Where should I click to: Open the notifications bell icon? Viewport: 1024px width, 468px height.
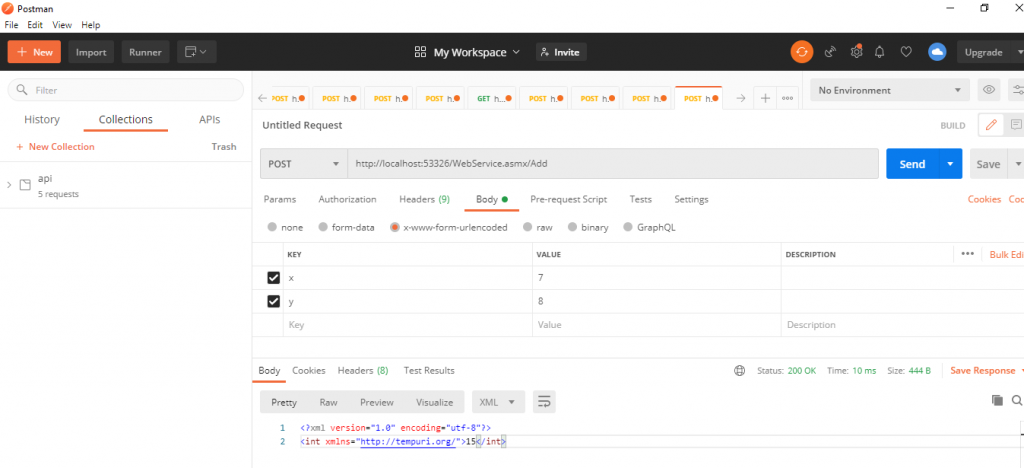(880, 52)
